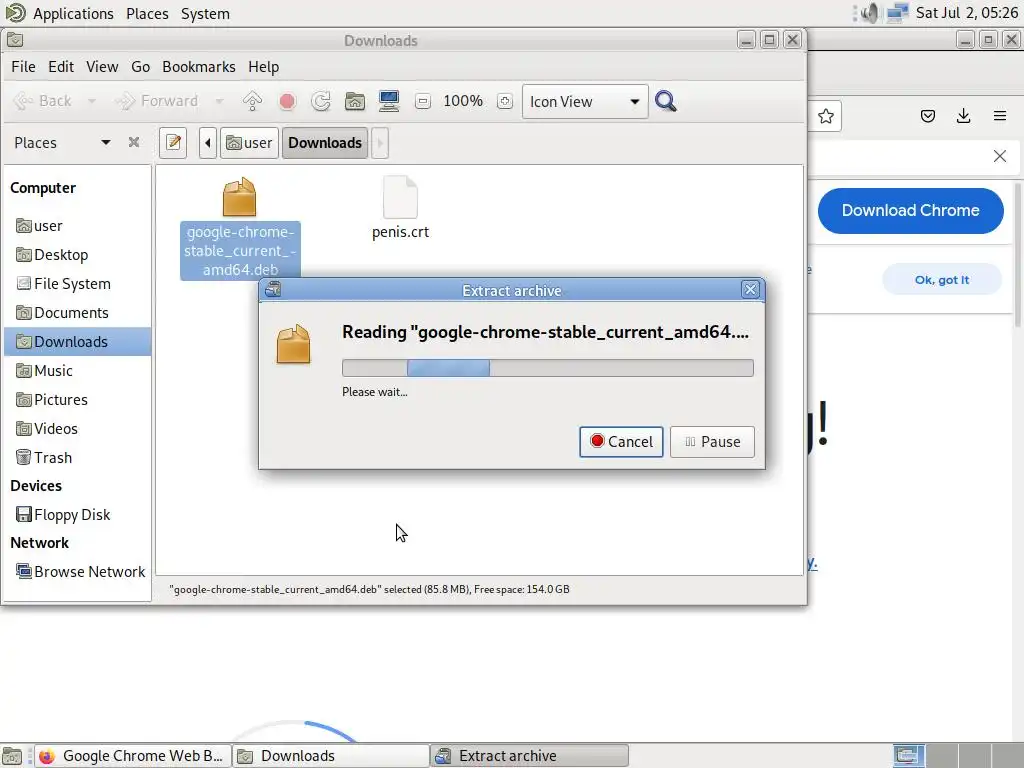Open the Edit menu

61,67
